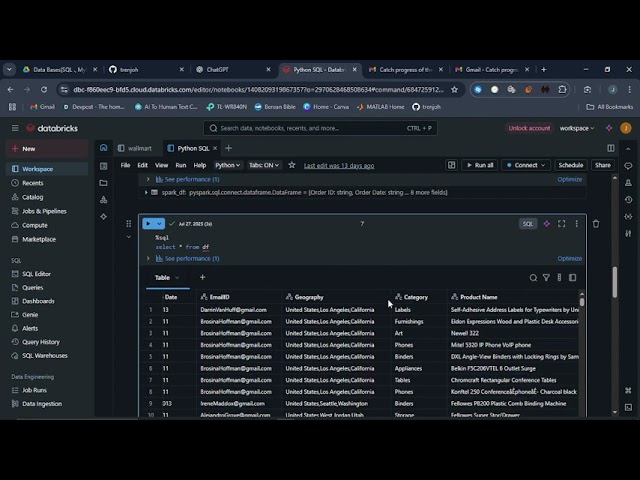
Task: Open the run options arrow in cell 7
Action: (x=159, y=224)
